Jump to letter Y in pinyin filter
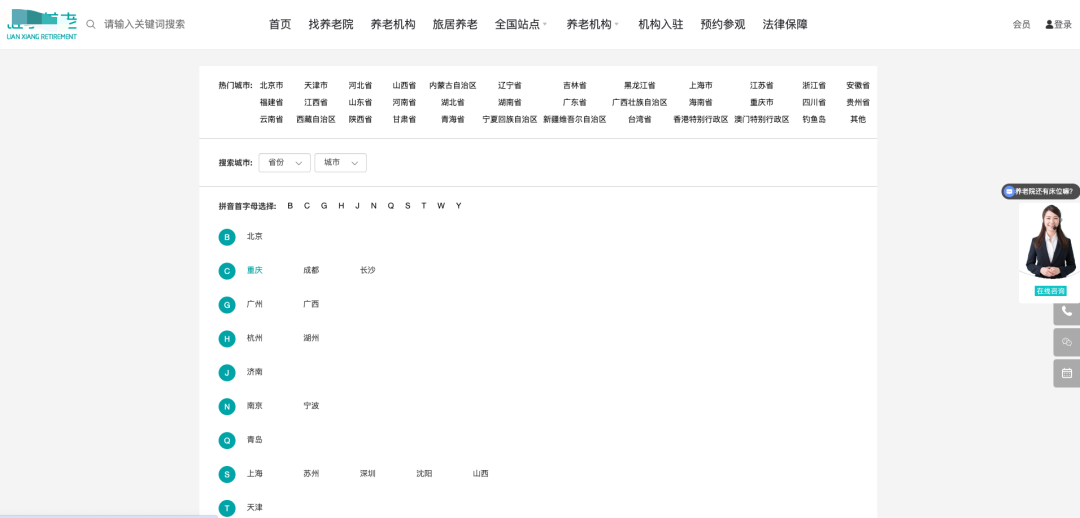The height and width of the screenshot is (518, 1080). (x=459, y=206)
